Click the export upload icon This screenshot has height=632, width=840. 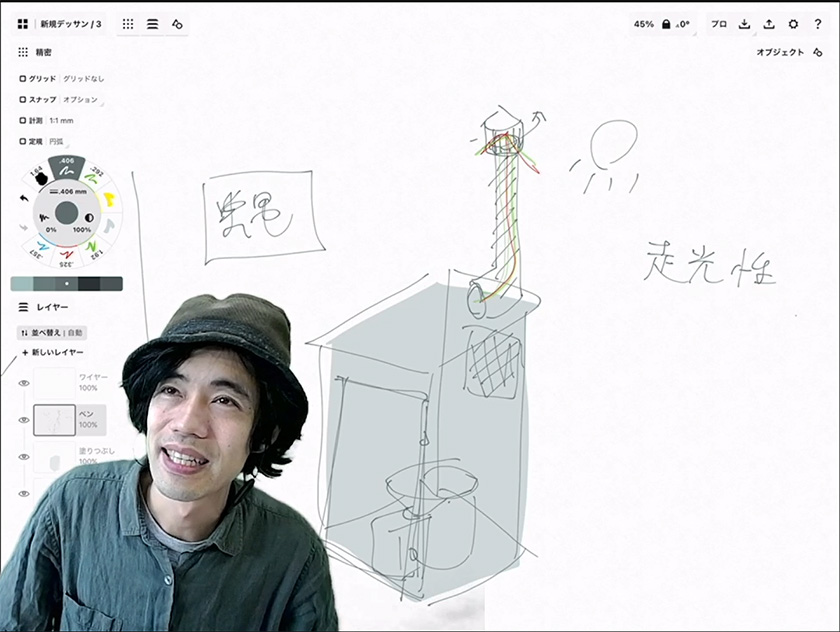(x=769, y=24)
